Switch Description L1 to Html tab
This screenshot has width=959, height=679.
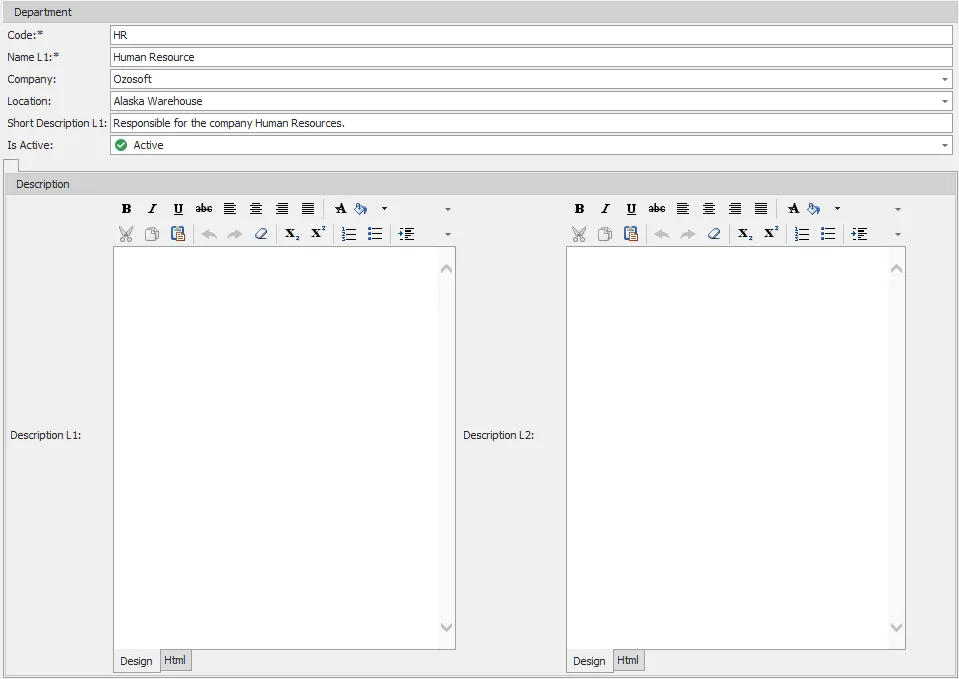point(175,661)
